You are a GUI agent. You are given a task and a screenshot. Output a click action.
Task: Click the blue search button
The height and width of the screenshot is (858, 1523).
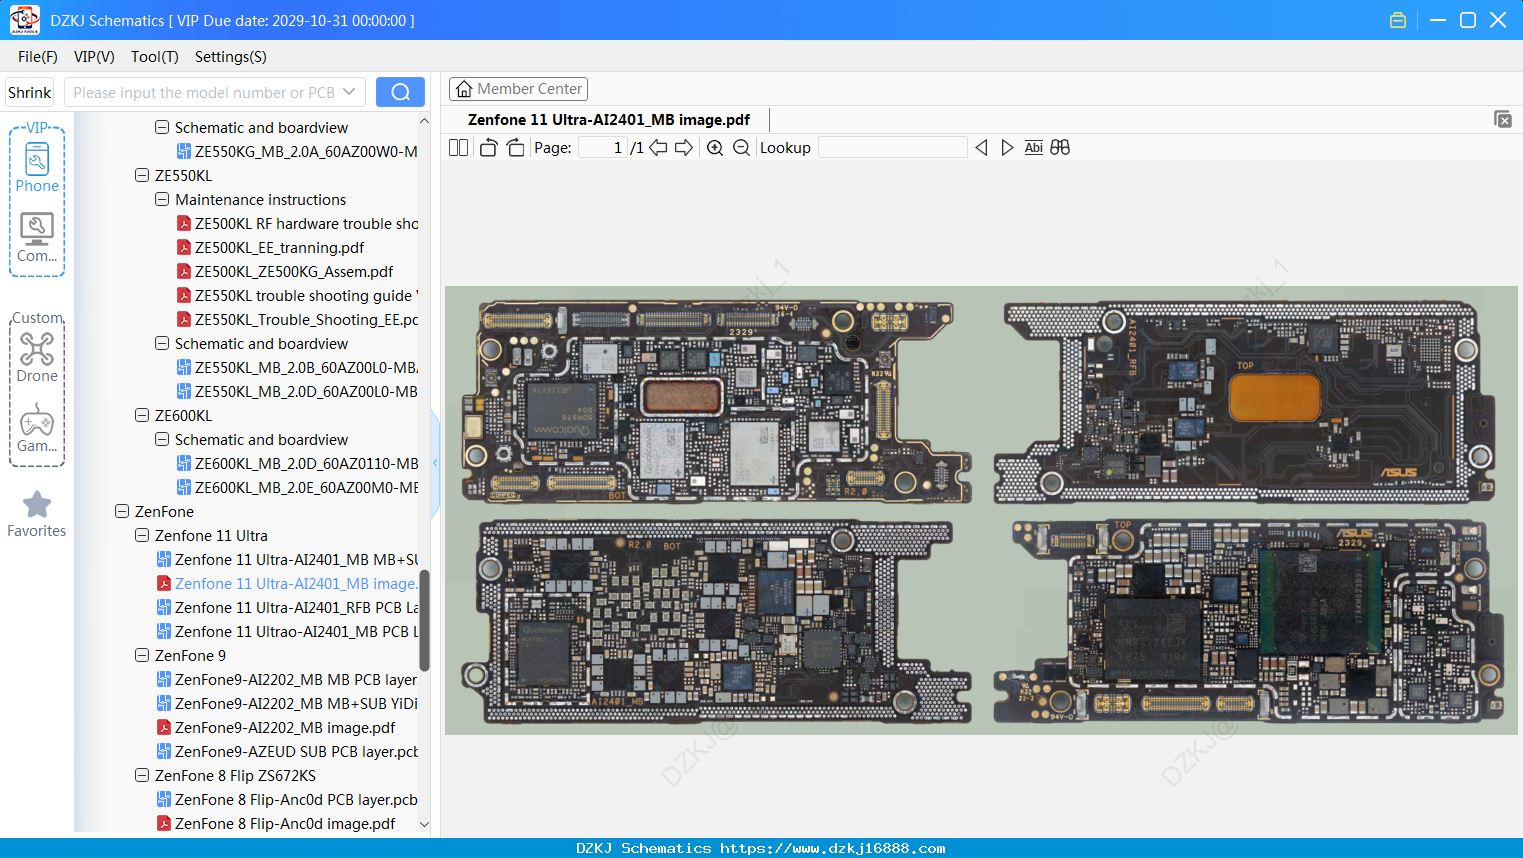[x=400, y=92]
